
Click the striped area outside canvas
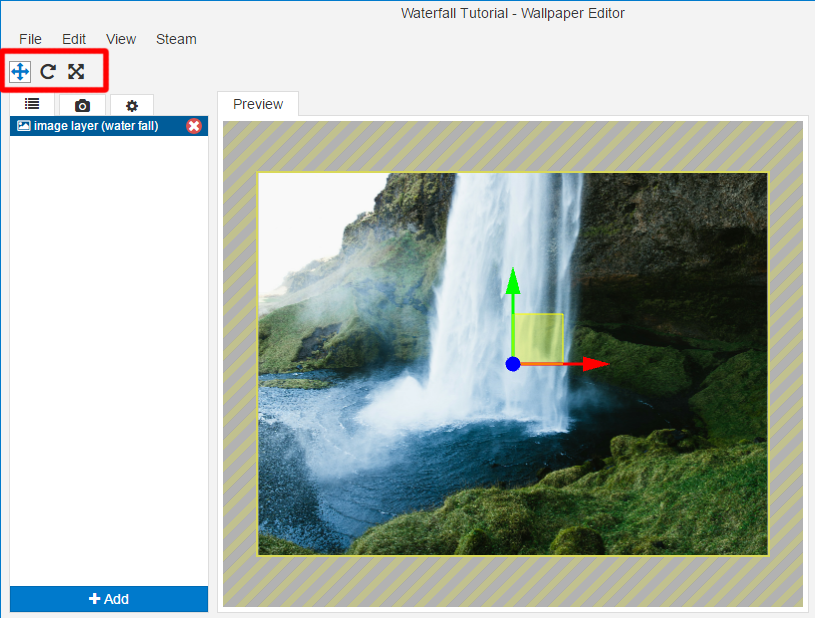coord(240,400)
